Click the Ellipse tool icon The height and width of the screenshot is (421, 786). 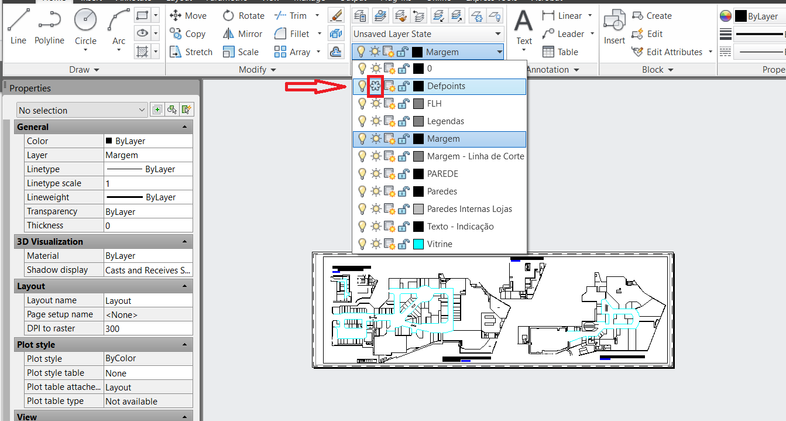(x=142, y=34)
